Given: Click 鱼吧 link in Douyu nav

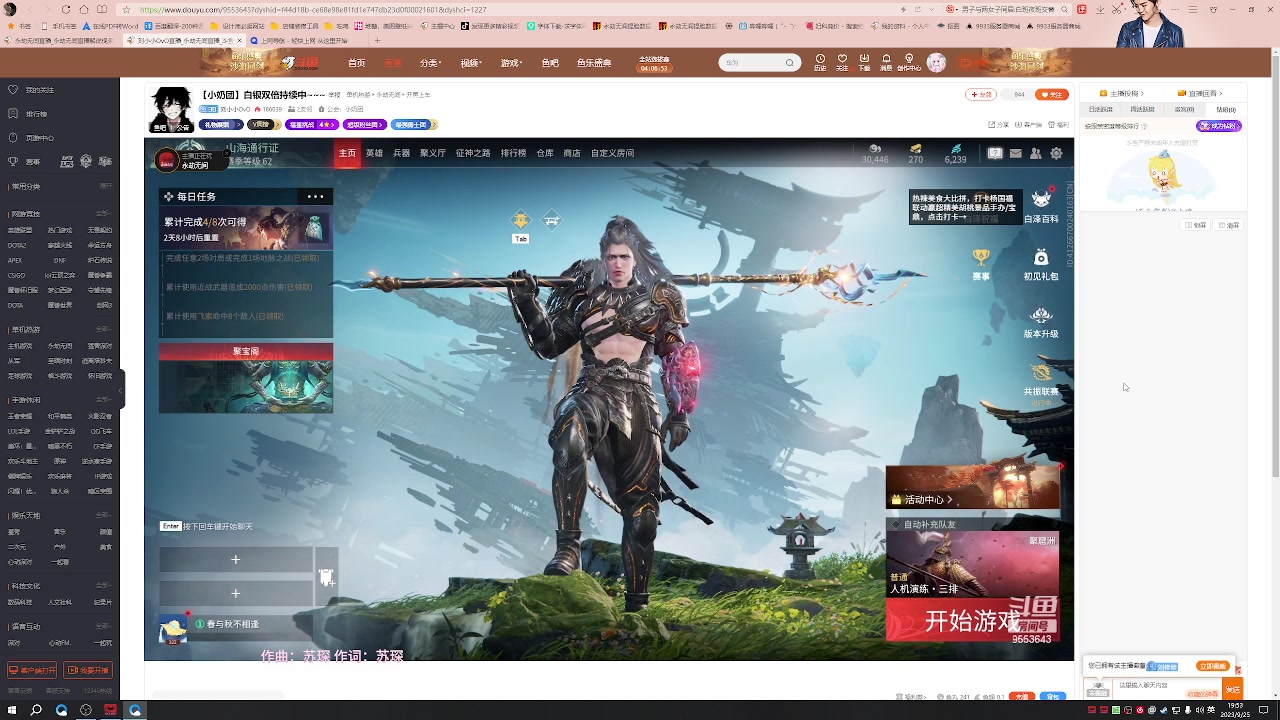Looking at the screenshot, I should point(550,63).
